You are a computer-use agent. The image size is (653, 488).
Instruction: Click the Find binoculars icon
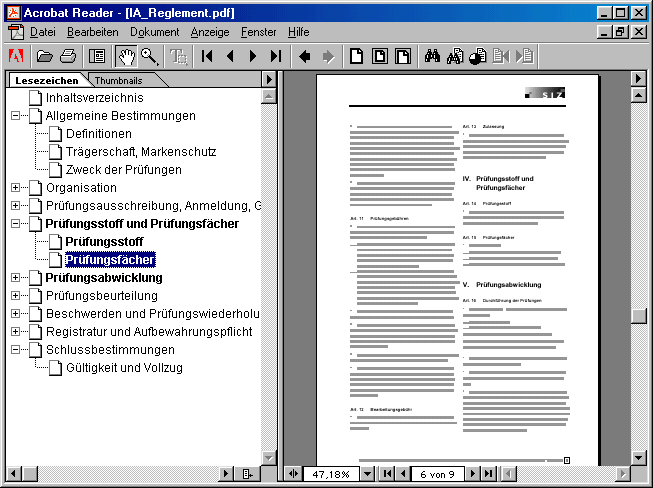click(432, 56)
